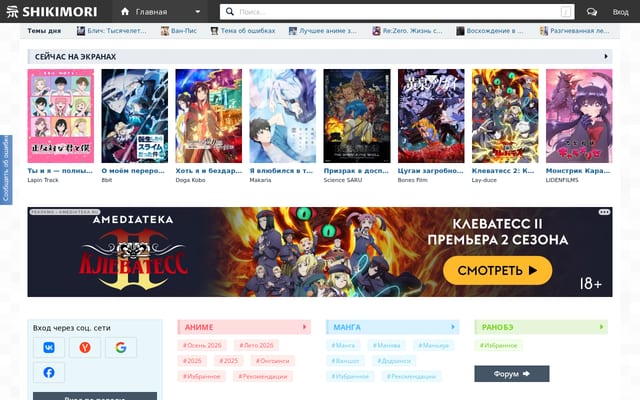Open the Ранобэ section header
640x400 pixels.
tap(541, 327)
